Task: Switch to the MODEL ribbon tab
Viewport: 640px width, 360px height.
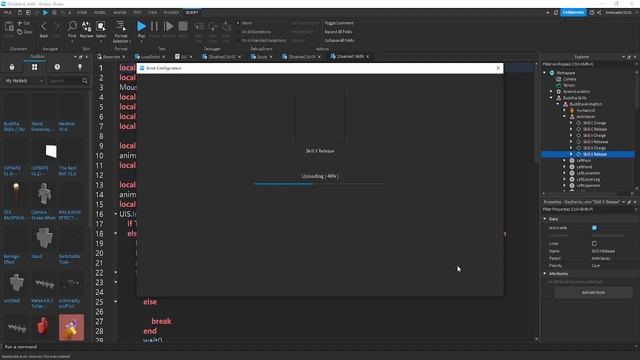Action: pos(100,13)
